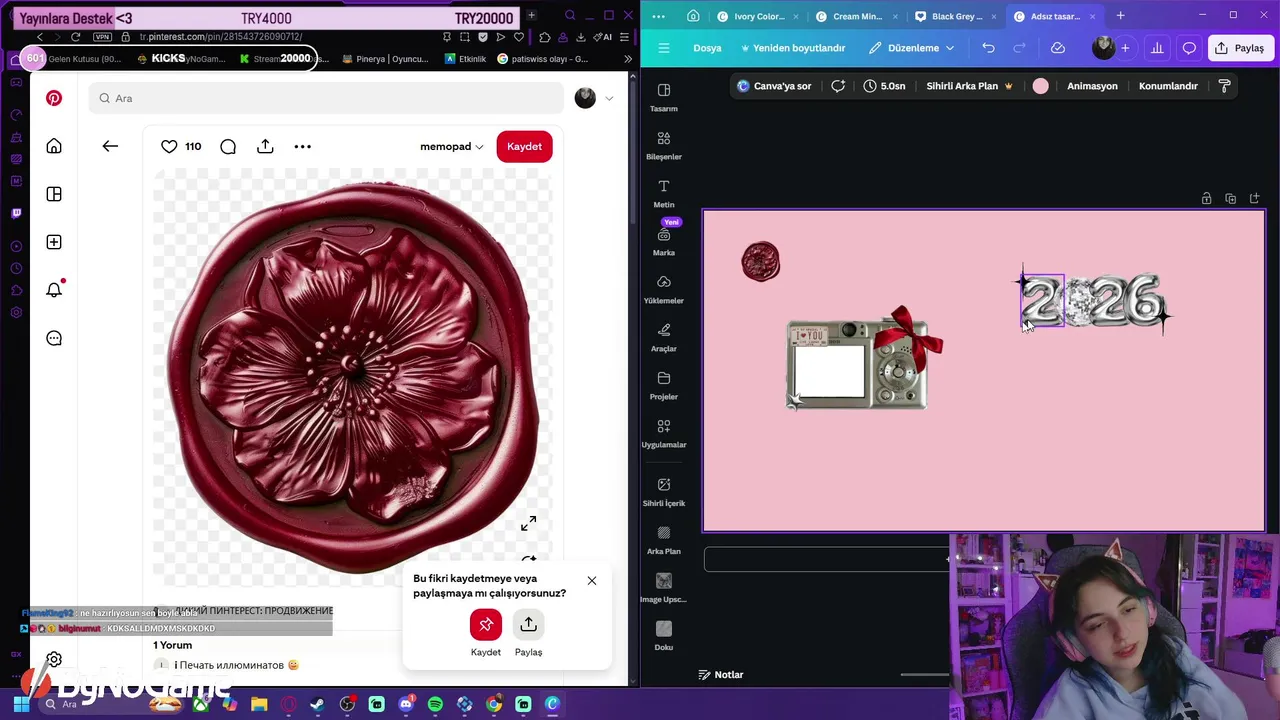Image resolution: width=1280 pixels, height=720 pixels.
Task: Open Pinterest messages icon
Action: 54,338
